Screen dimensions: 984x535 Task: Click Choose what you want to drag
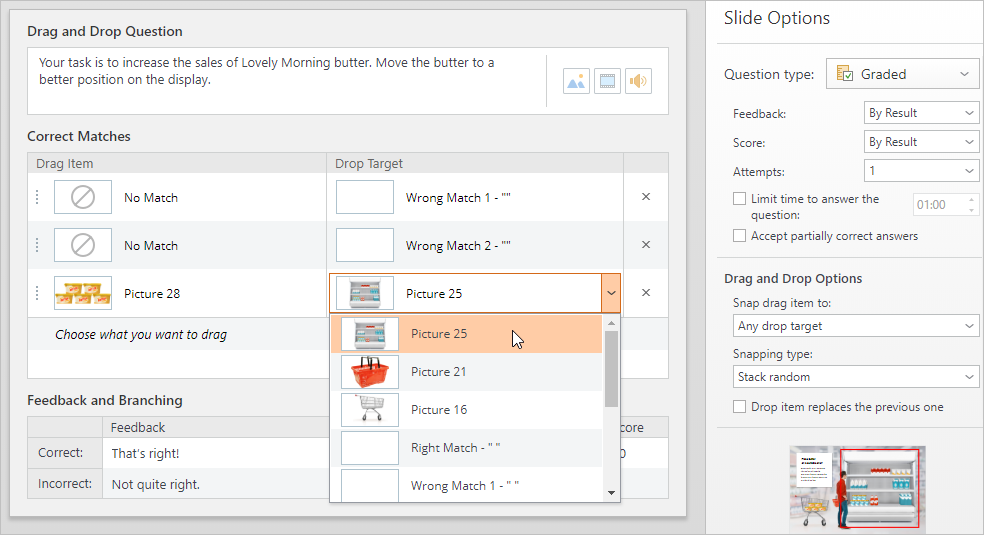click(x=141, y=335)
